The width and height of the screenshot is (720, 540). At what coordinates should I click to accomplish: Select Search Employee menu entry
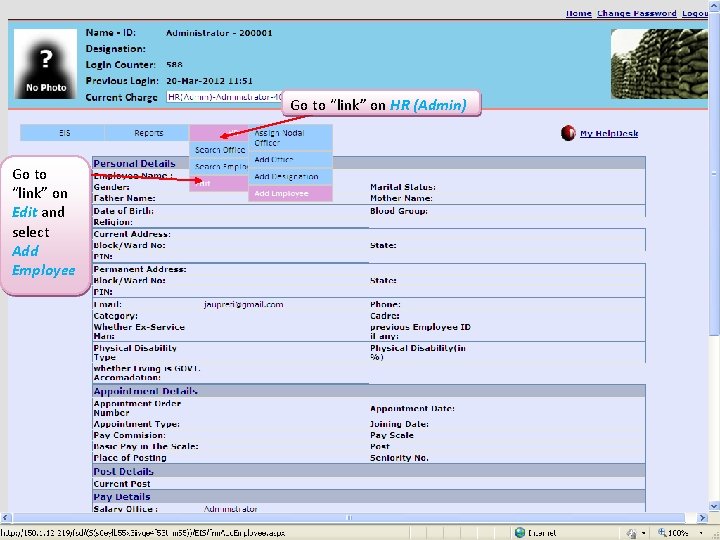pyautogui.click(x=219, y=167)
